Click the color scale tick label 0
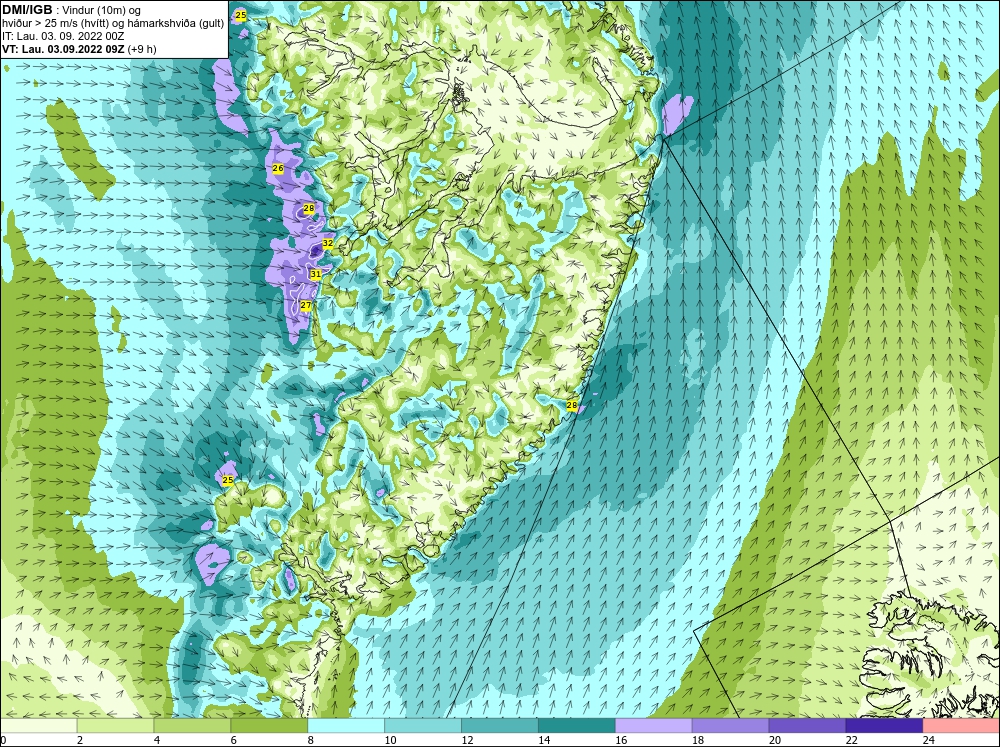The width and height of the screenshot is (1000, 747). (x=4, y=740)
